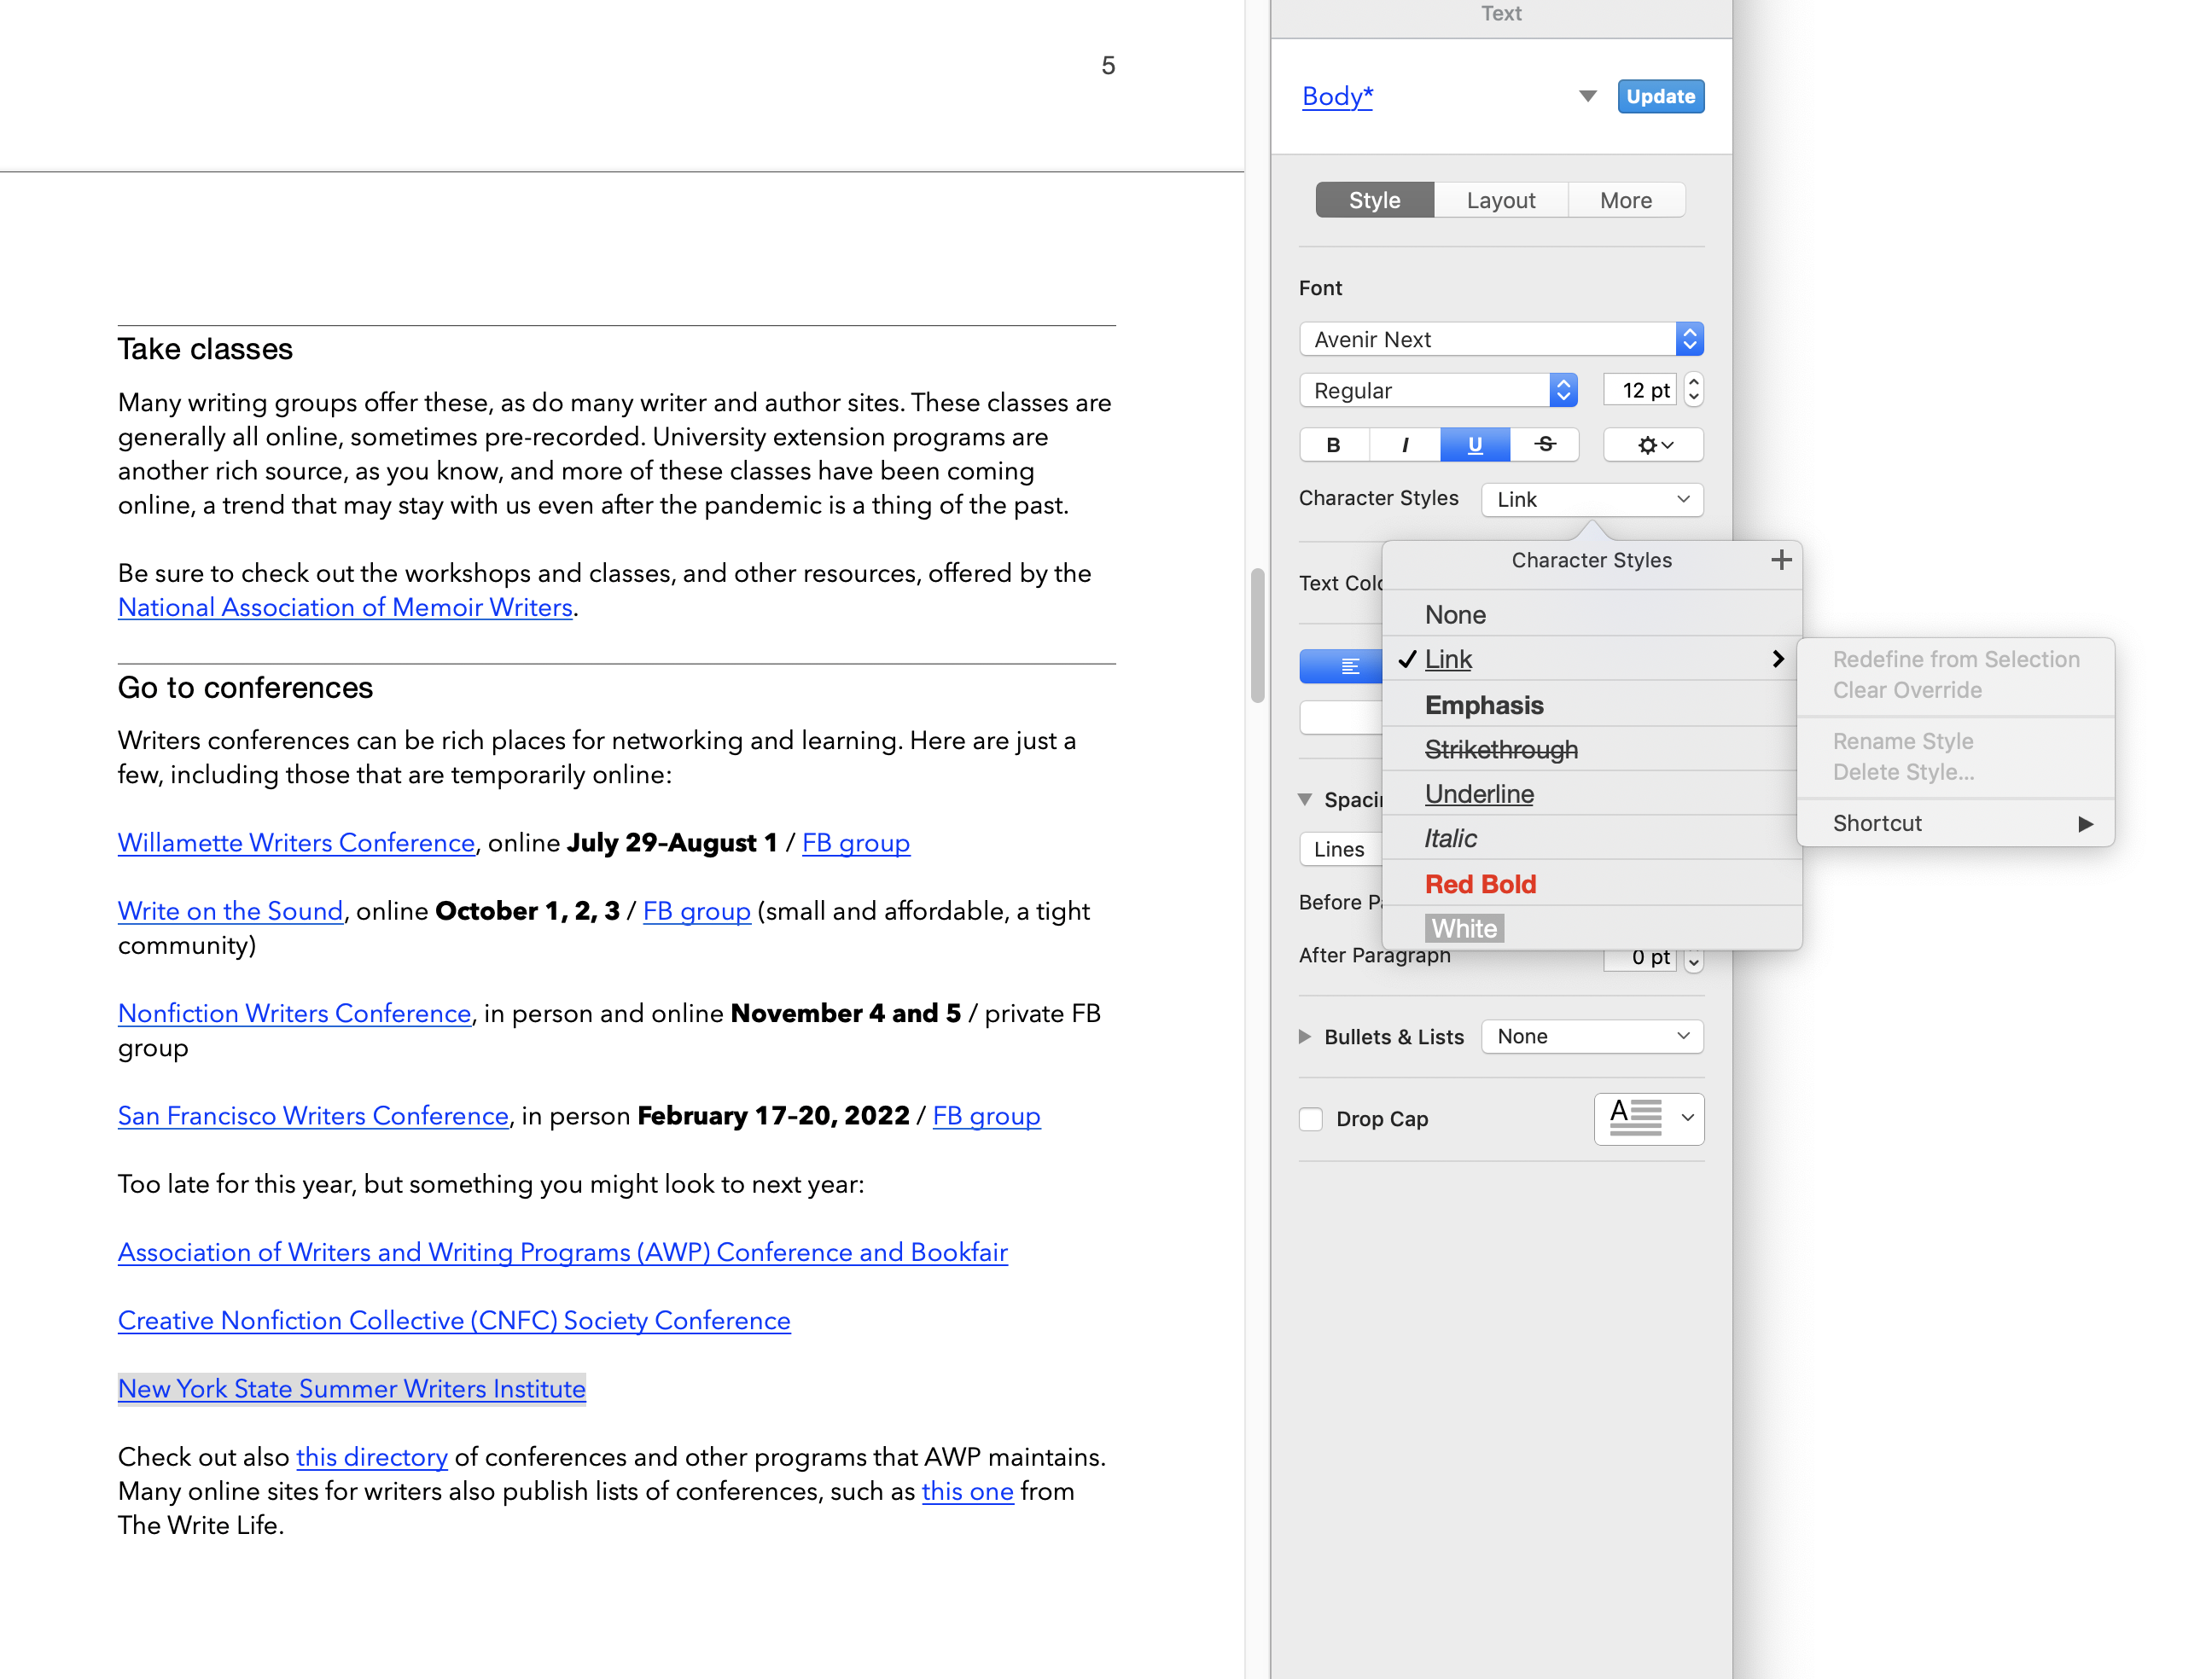Open Bullets & Lists None dropdown
This screenshot has height=1679, width=2212.
point(1592,1036)
